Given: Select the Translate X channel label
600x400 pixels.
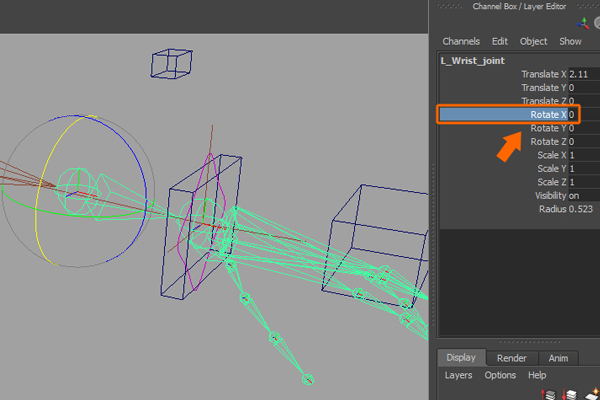Looking at the screenshot, I should [x=543, y=74].
